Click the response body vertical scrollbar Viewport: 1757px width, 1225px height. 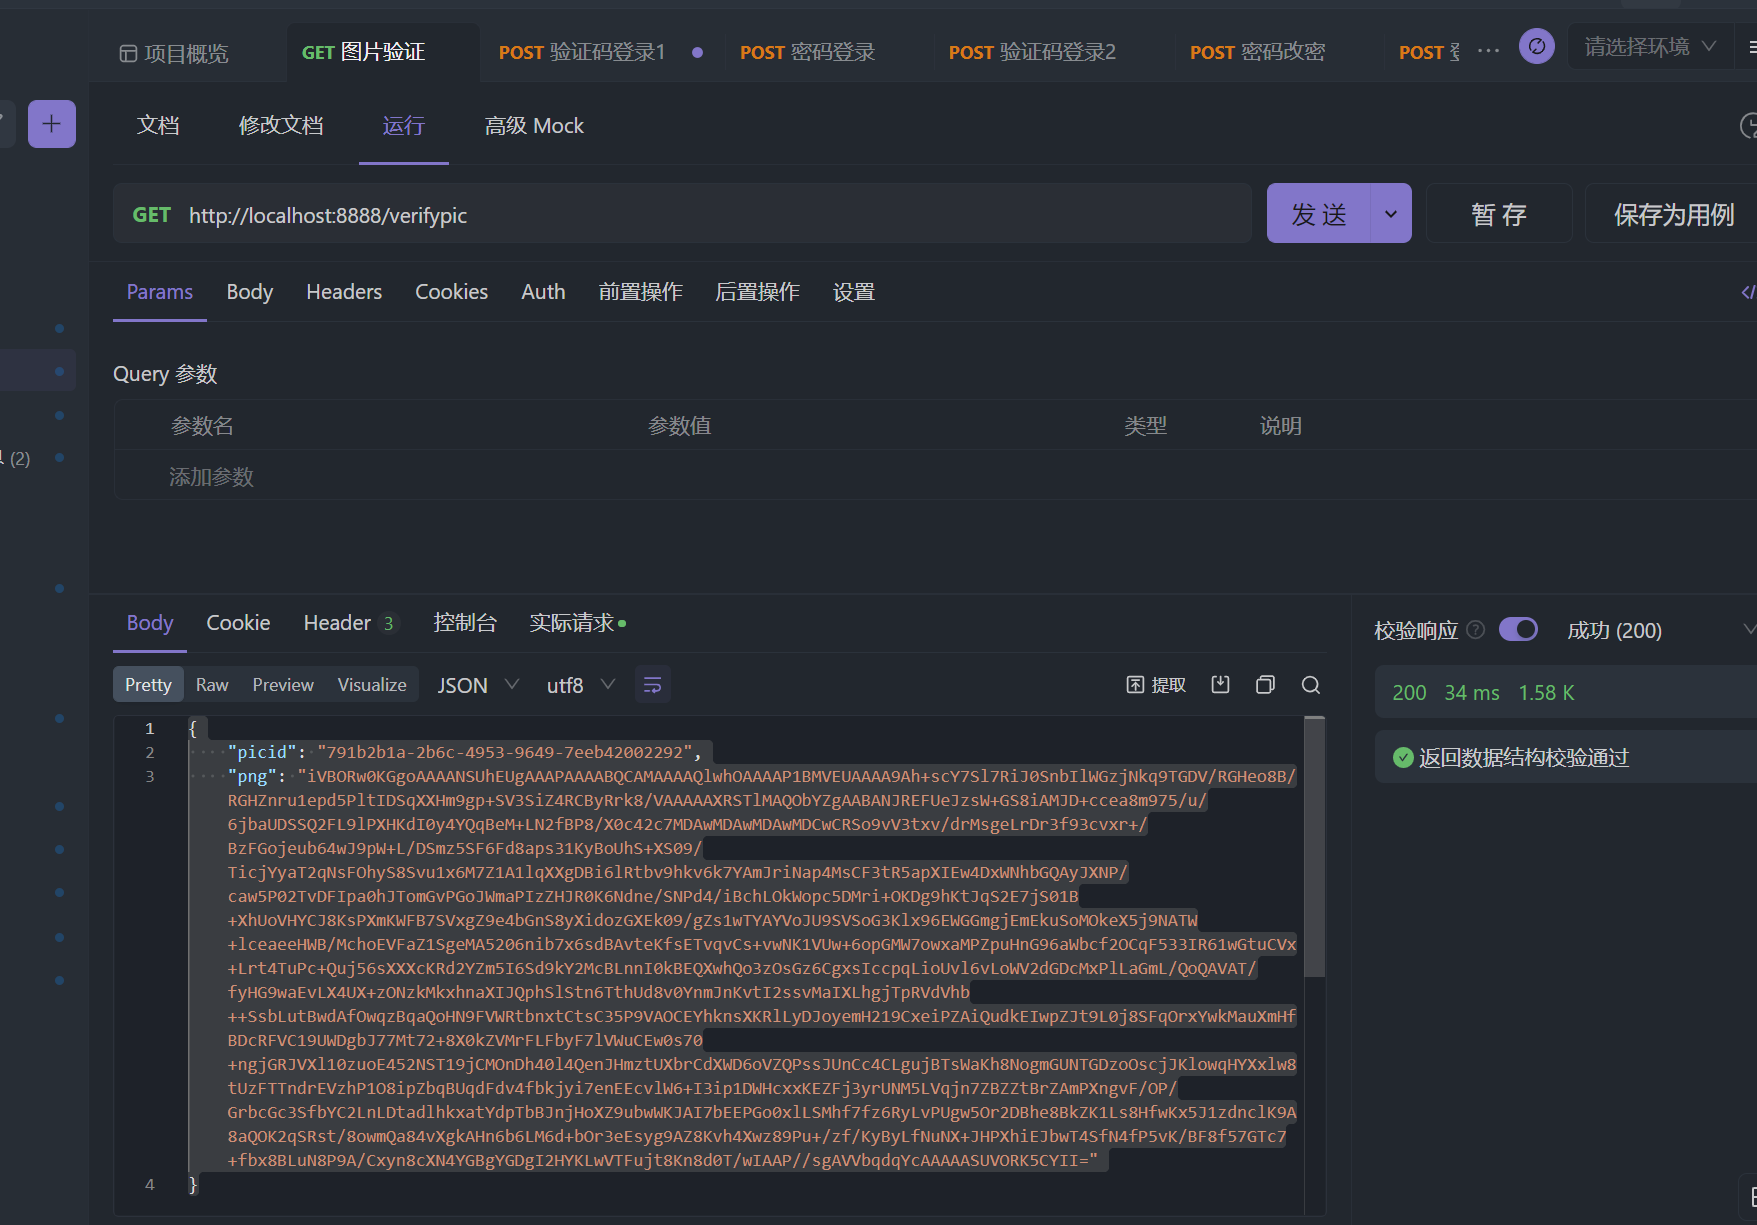(x=1315, y=846)
